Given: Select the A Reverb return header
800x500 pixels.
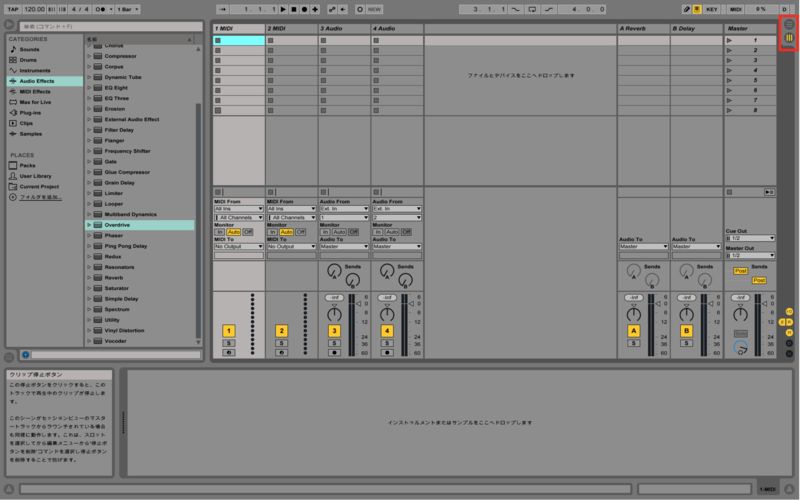Looking at the screenshot, I should (x=643, y=29).
